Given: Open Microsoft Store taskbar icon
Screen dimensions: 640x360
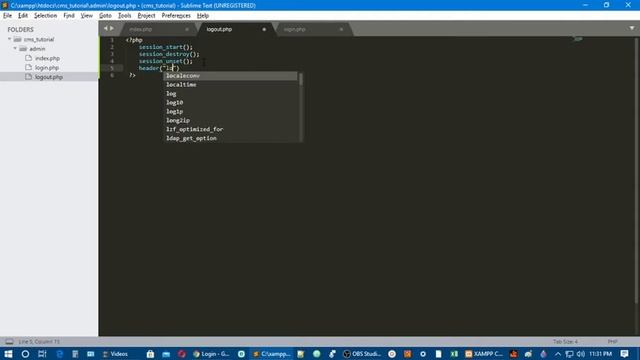Looking at the screenshot, I should click(150, 354).
